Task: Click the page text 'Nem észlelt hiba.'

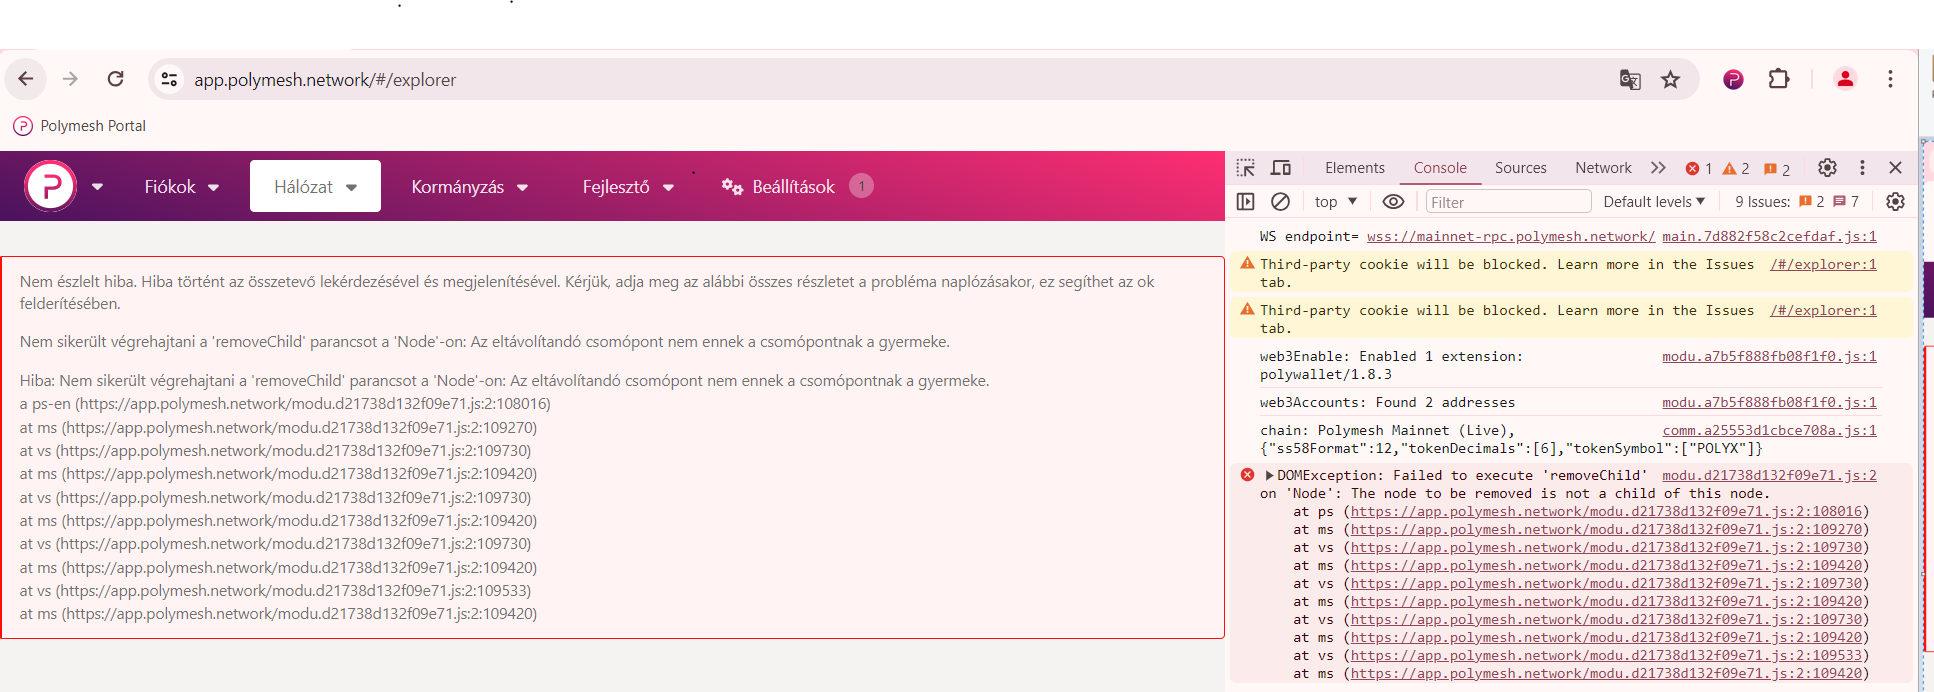Action: [x=78, y=282]
